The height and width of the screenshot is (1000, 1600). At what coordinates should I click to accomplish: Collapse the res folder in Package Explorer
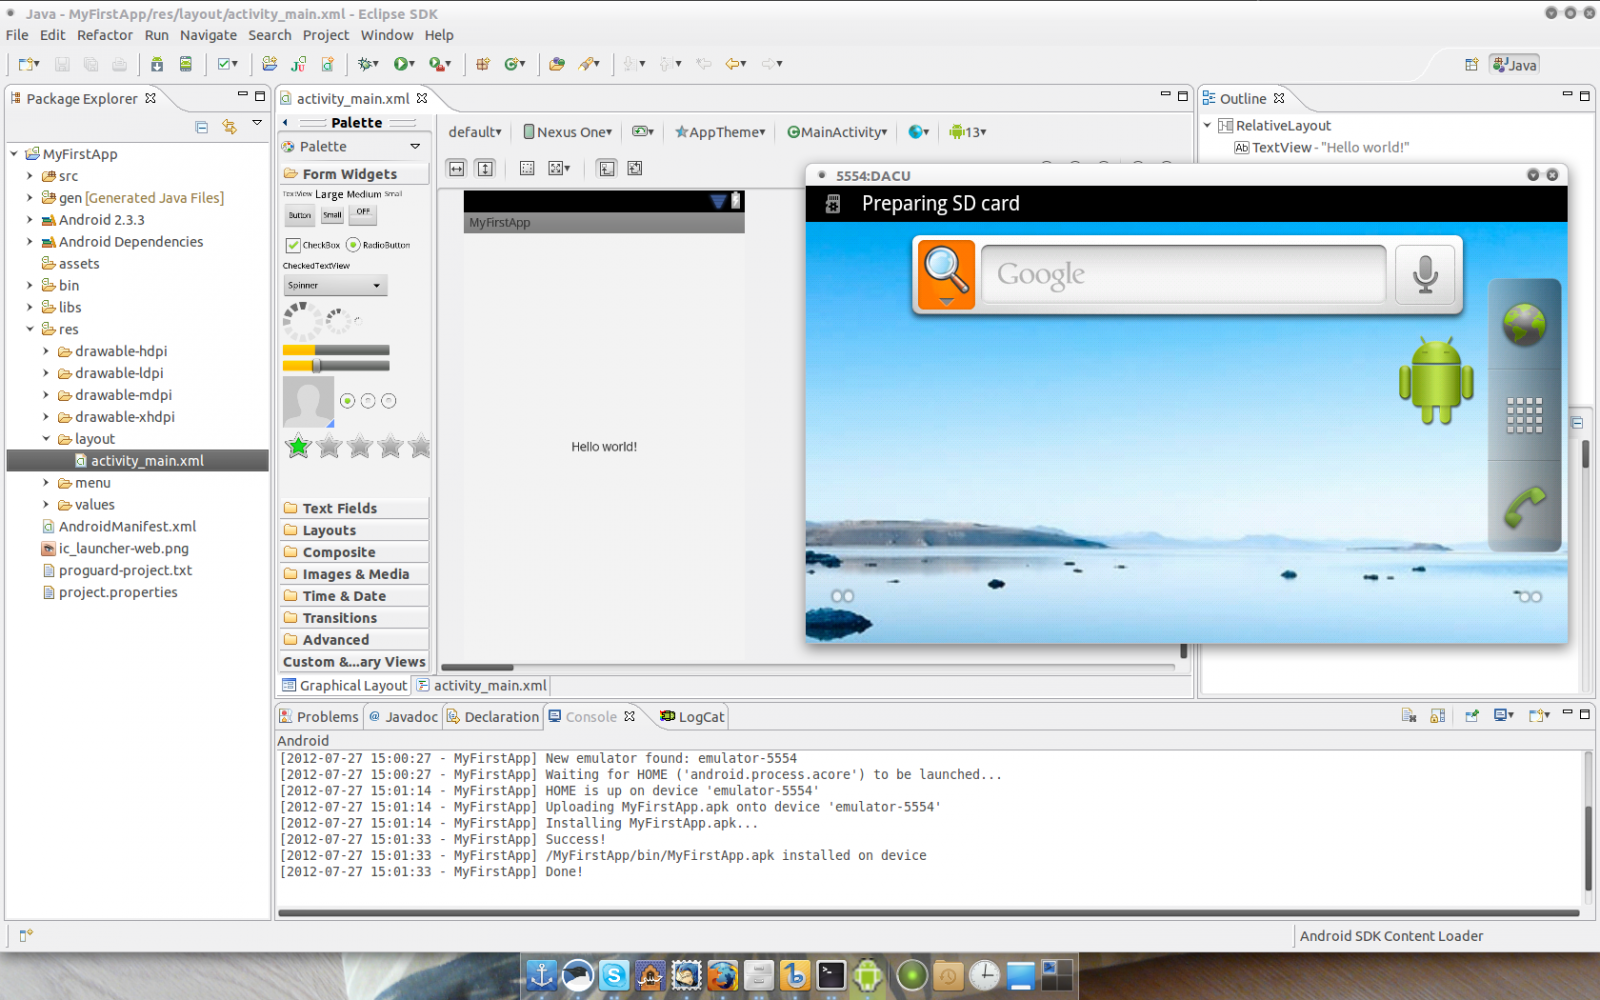coord(30,329)
